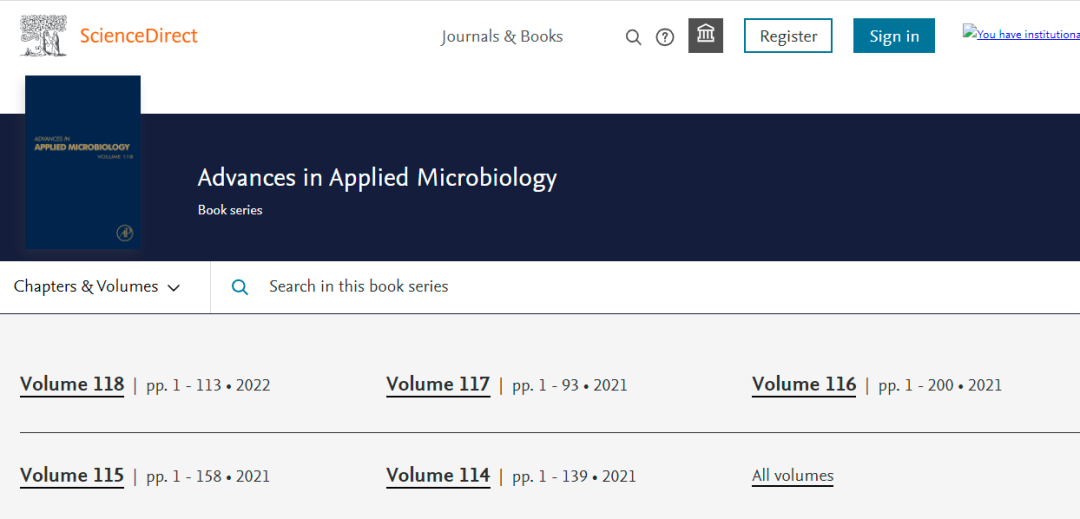Open the book cover thumbnail
This screenshot has width=1080, height=519.
(x=83, y=162)
